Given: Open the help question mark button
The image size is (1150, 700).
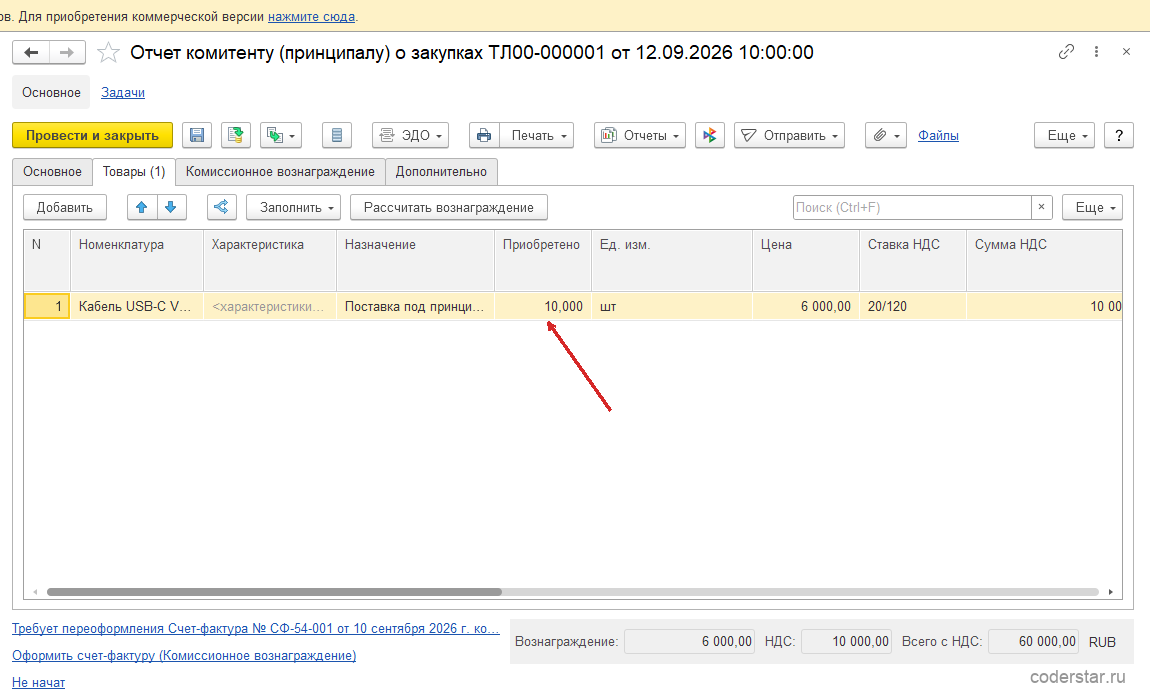Looking at the screenshot, I should pos(1118,136).
